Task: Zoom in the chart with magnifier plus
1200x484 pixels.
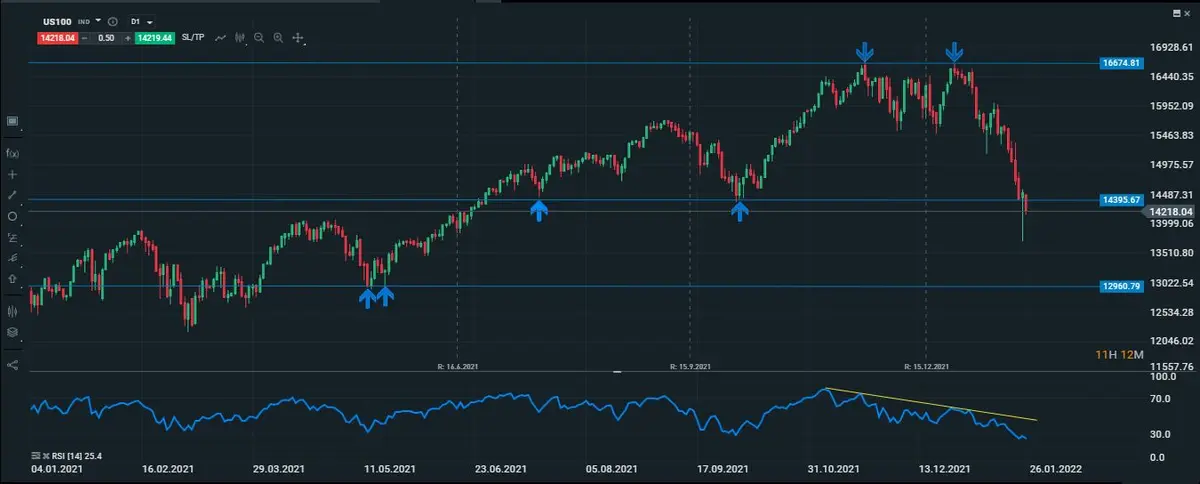Action: (x=279, y=38)
